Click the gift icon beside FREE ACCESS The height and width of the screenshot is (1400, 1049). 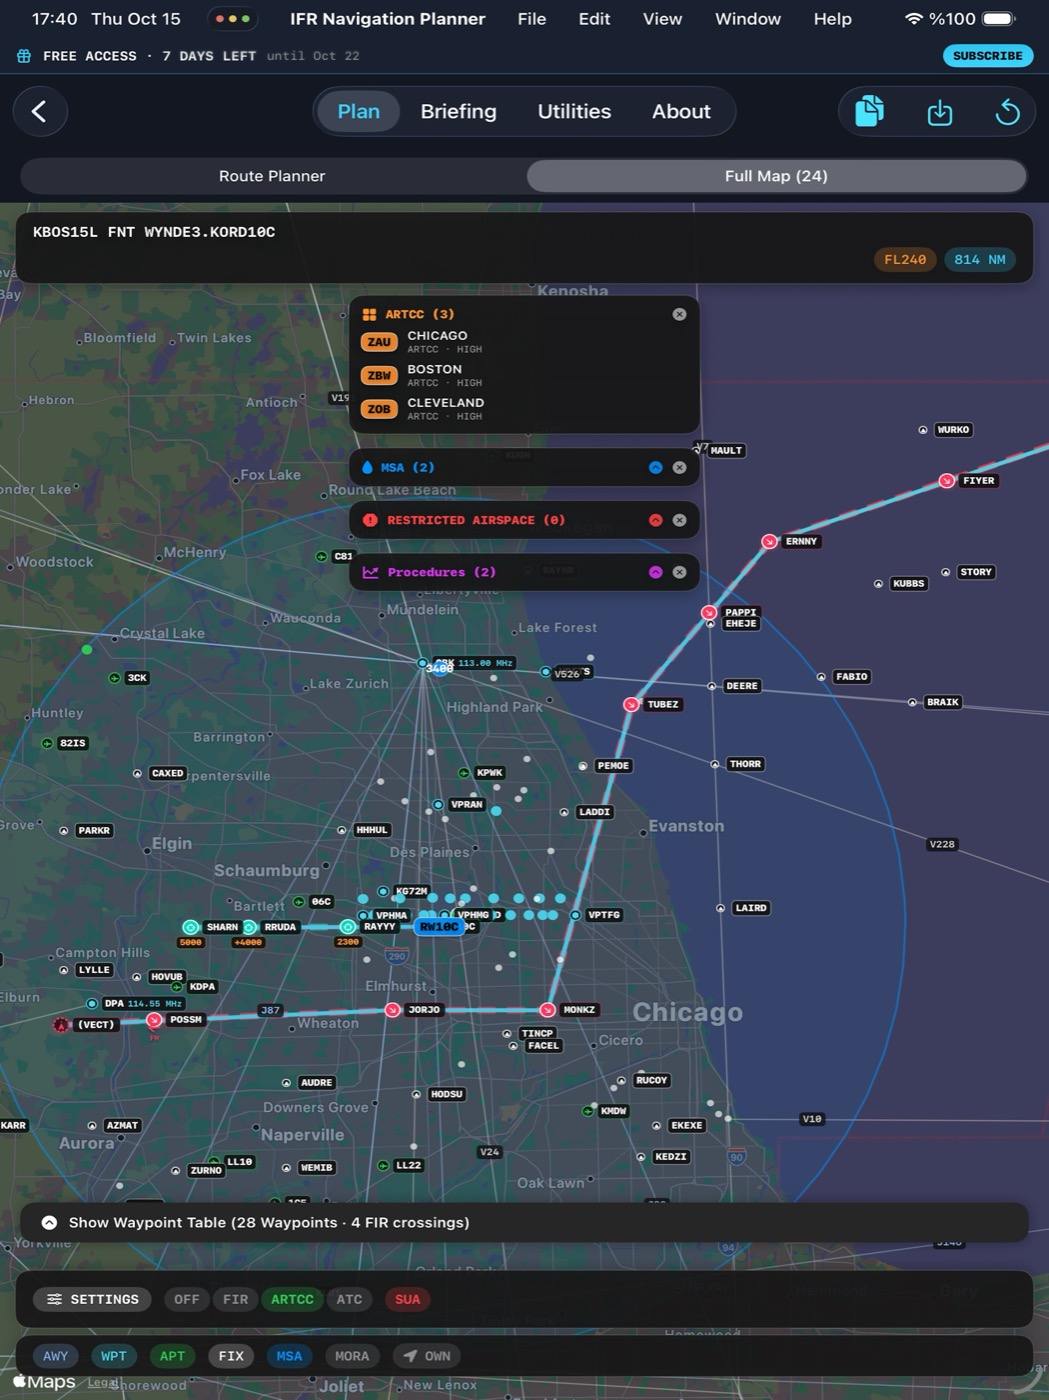[24, 56]
